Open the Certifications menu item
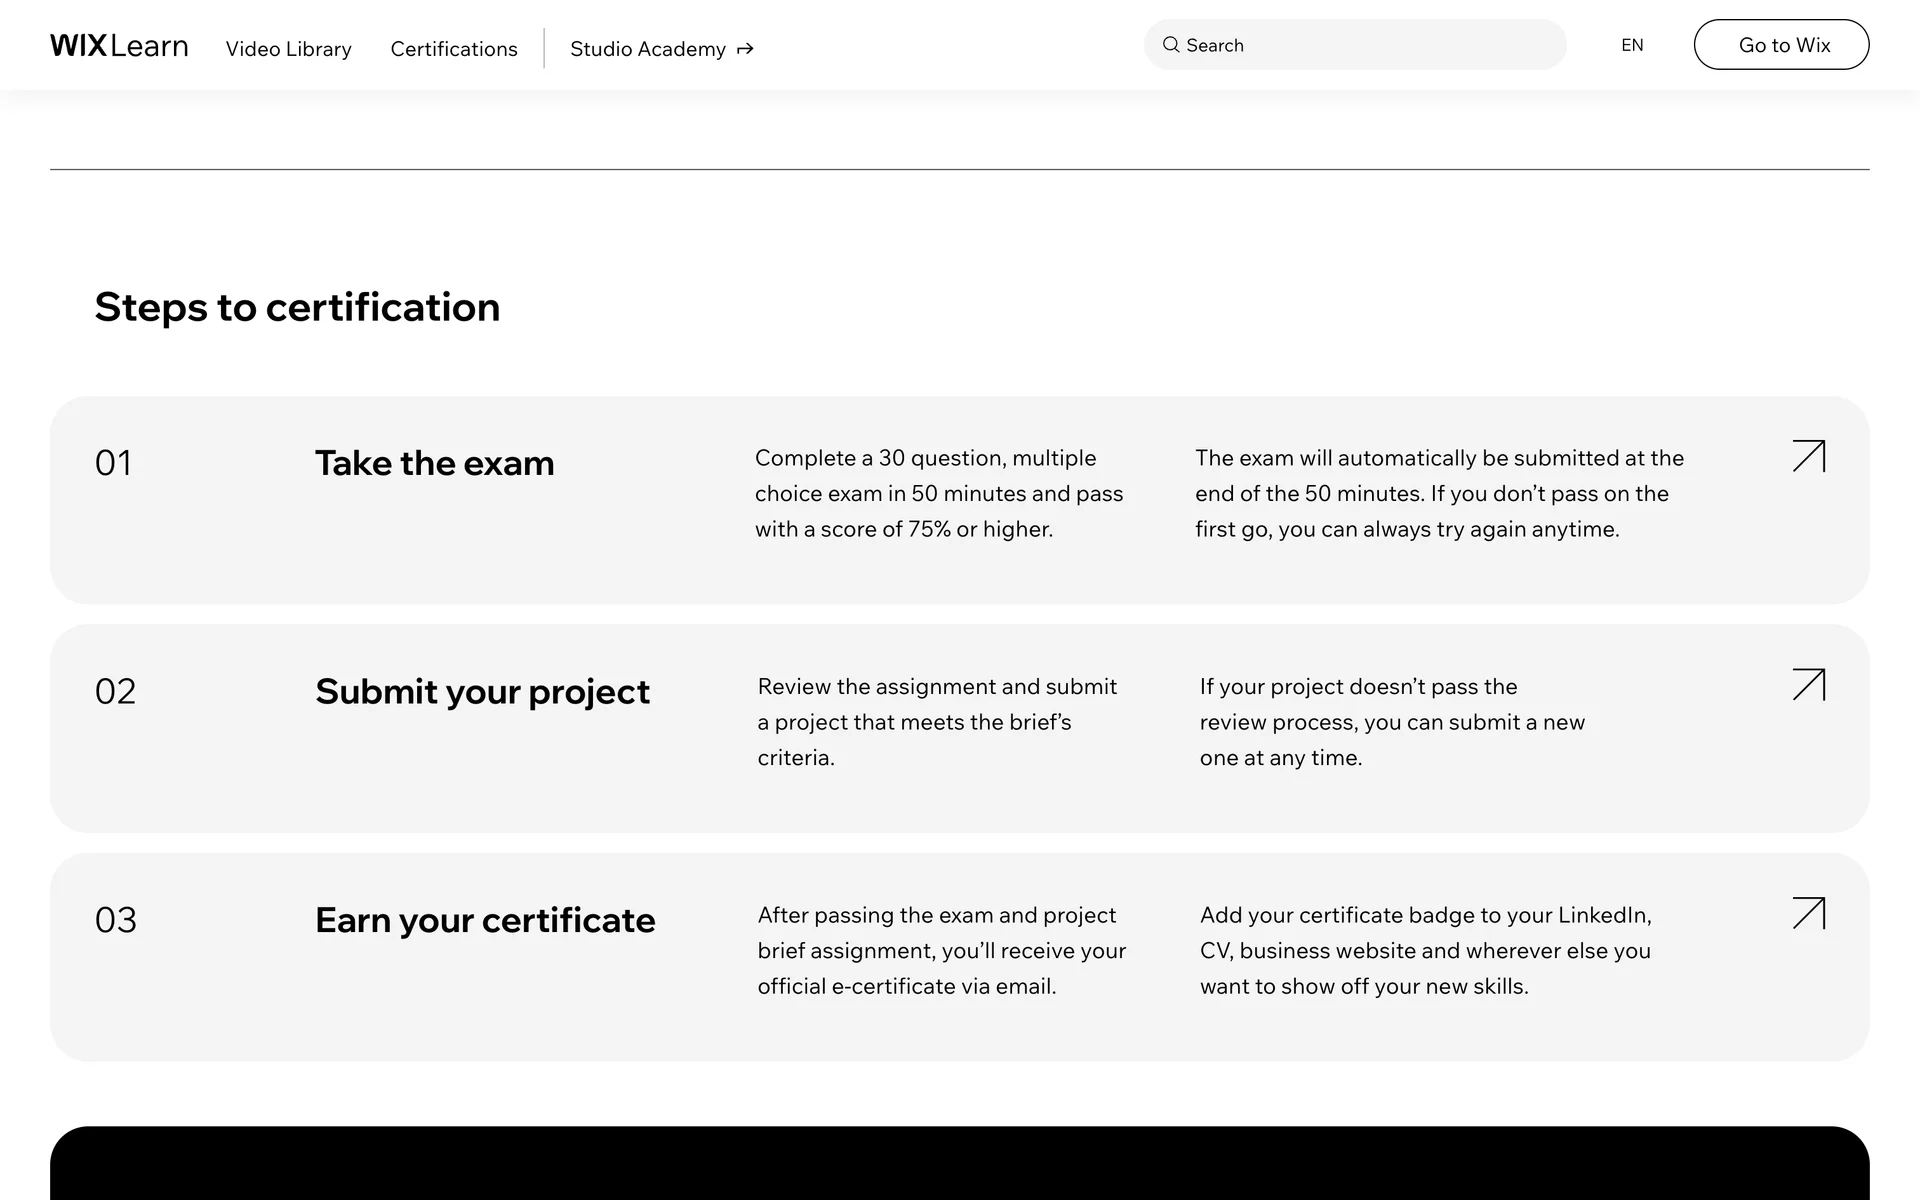The height and width of the screenshot is (1200, 1920). [x=454, y=49]
